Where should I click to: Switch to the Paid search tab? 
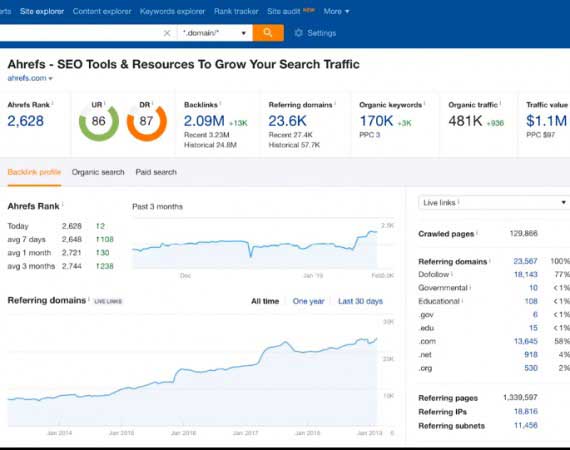point(156,172)
